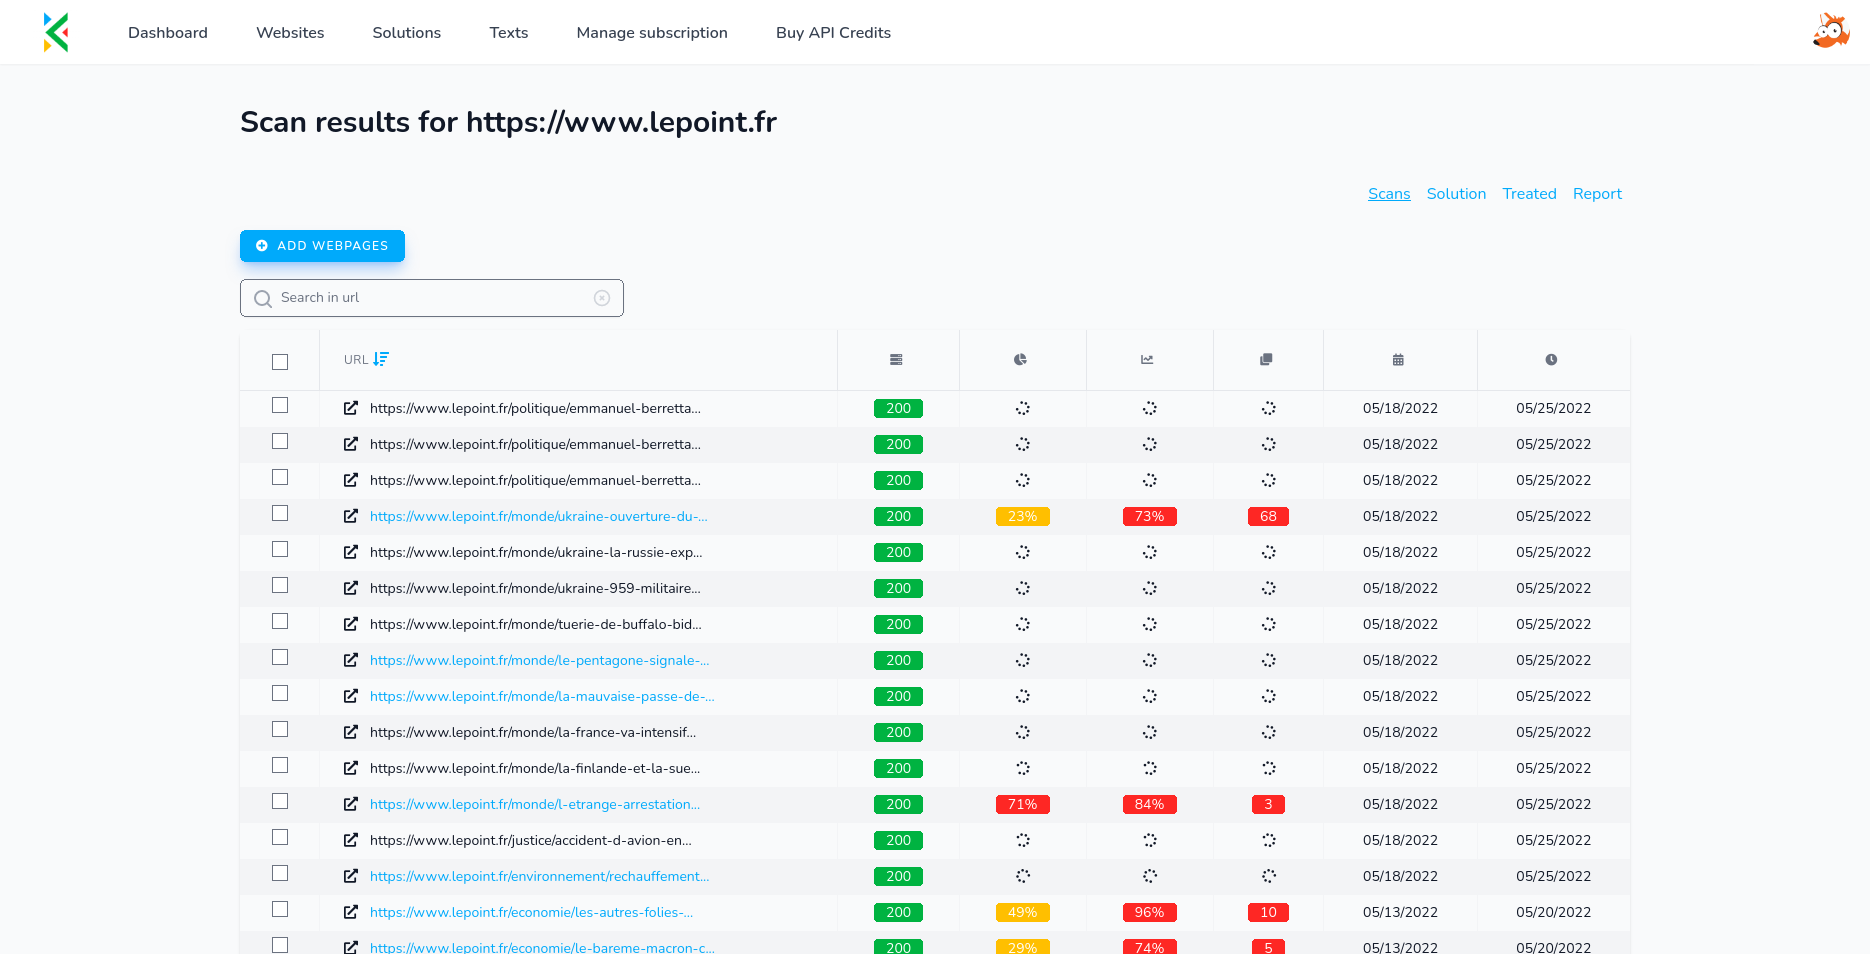Switch to the Report tab link
Image resolution: width=1870 pixels, height=954 pixels.
[x=1597, y=194]
